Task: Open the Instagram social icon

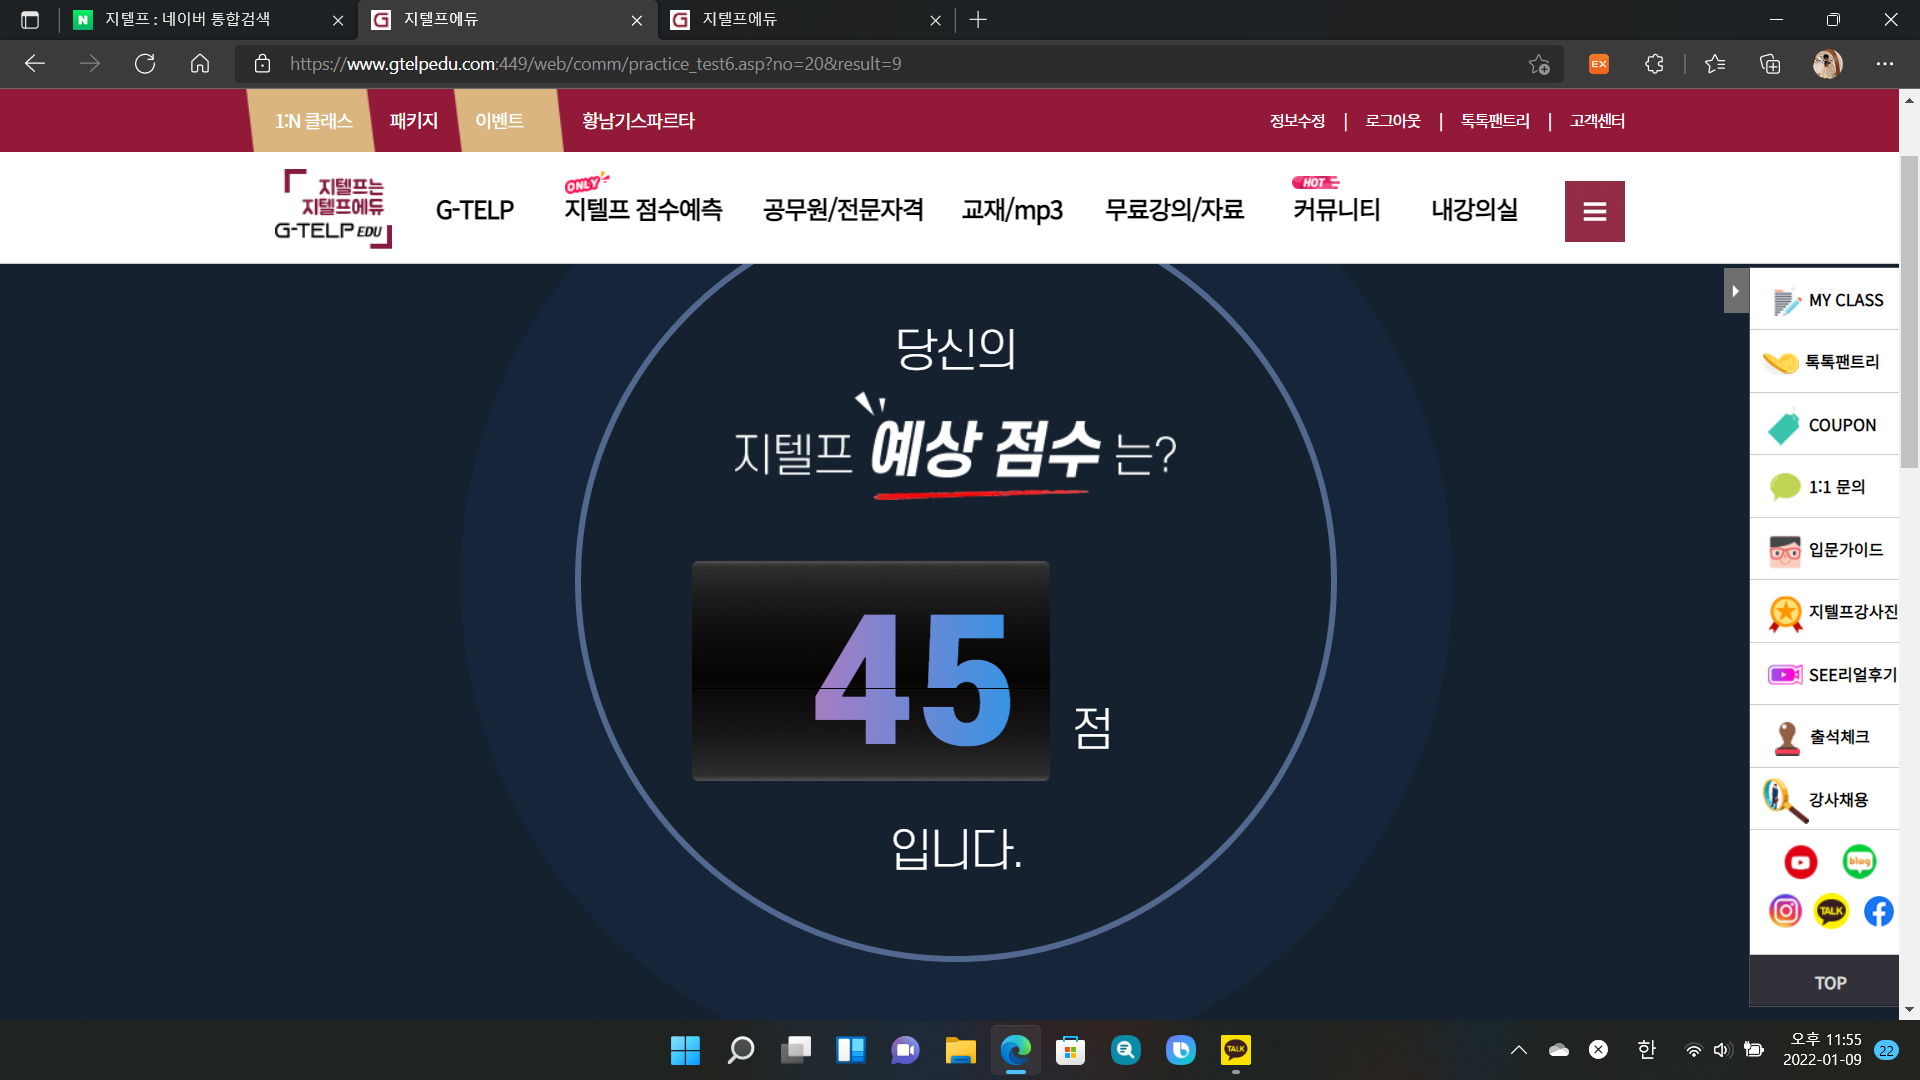Action: click(1785, 911)
